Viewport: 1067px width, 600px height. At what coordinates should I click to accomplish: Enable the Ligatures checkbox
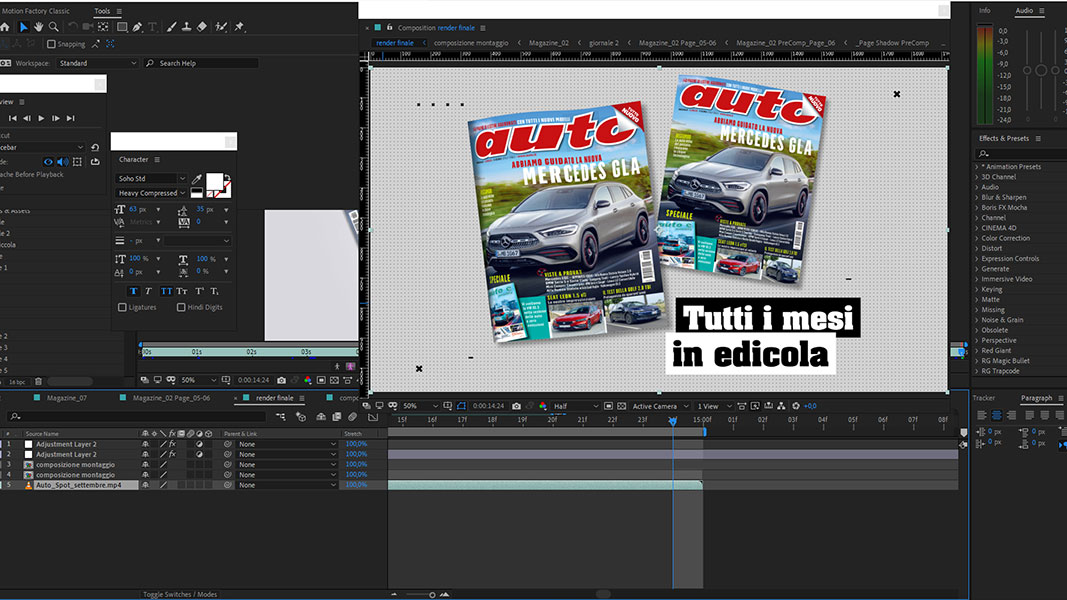tap(122, 307)
